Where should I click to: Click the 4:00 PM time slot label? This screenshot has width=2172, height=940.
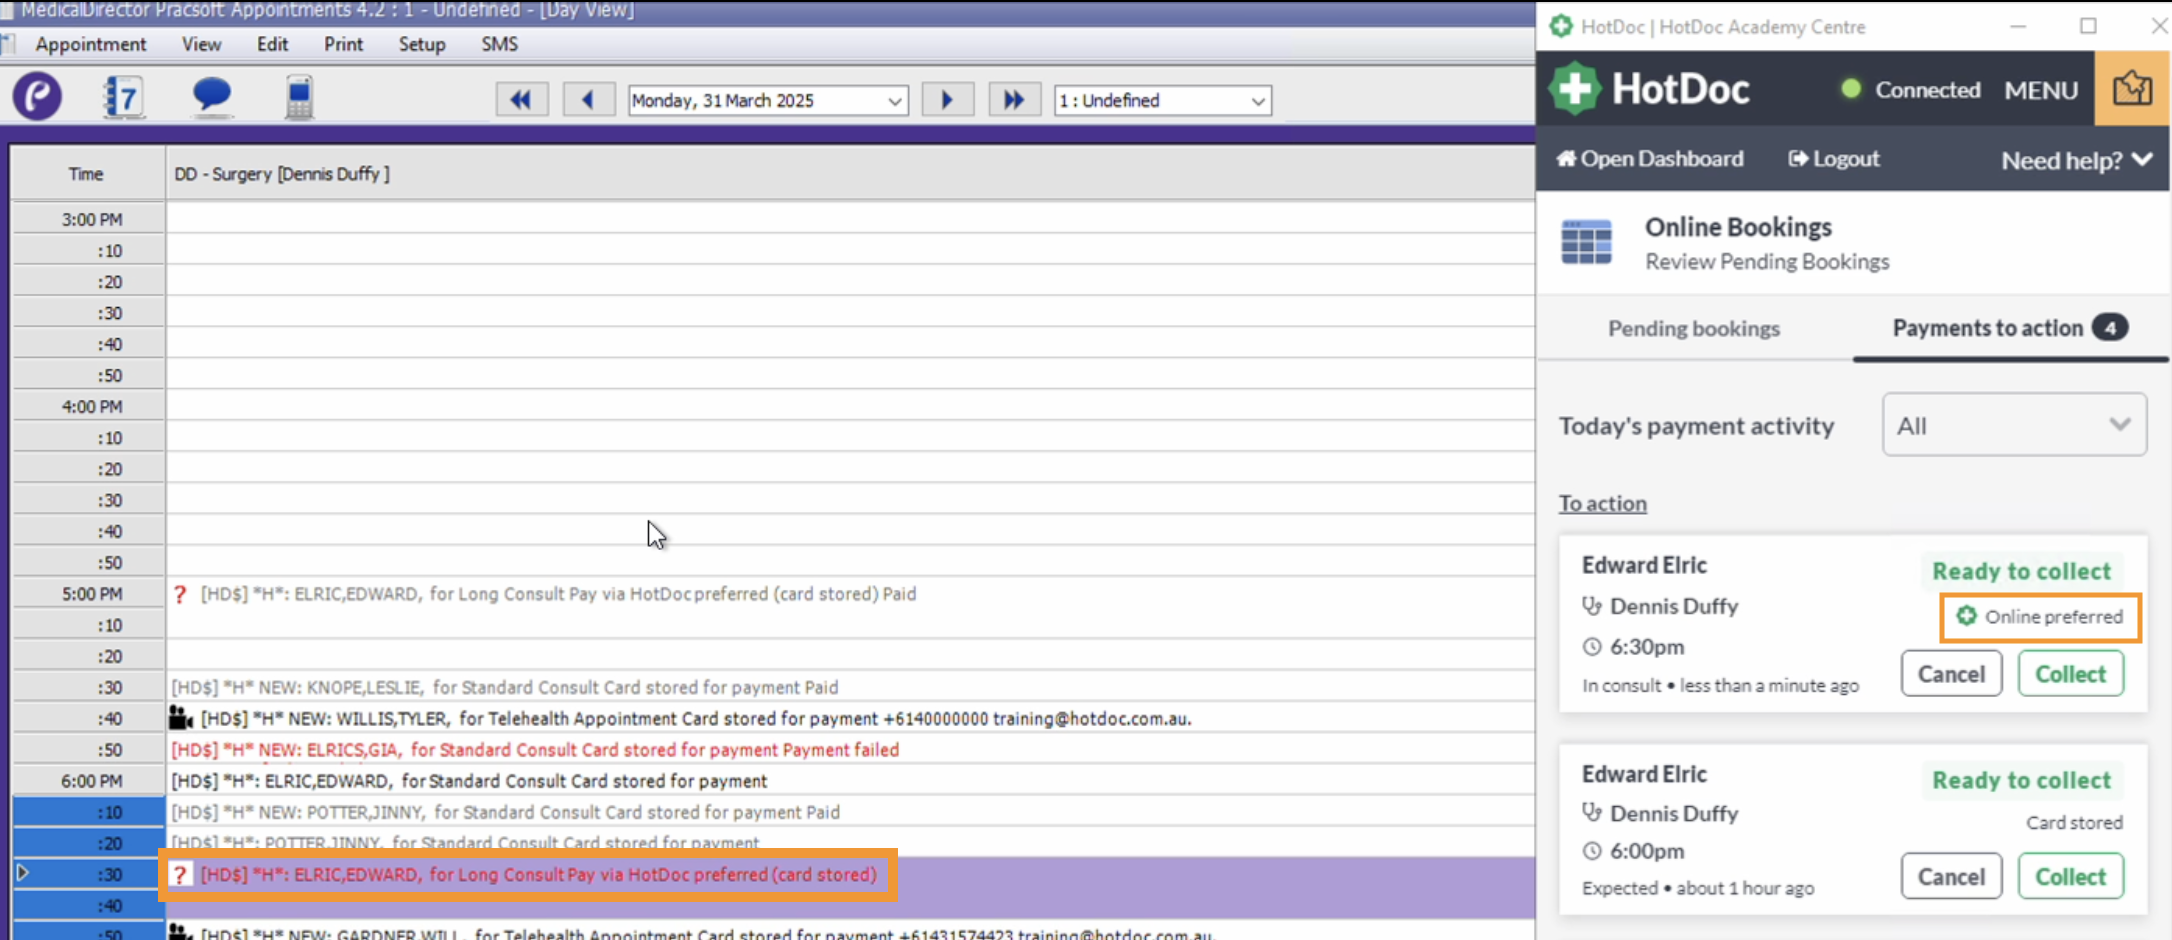[91, 406]
